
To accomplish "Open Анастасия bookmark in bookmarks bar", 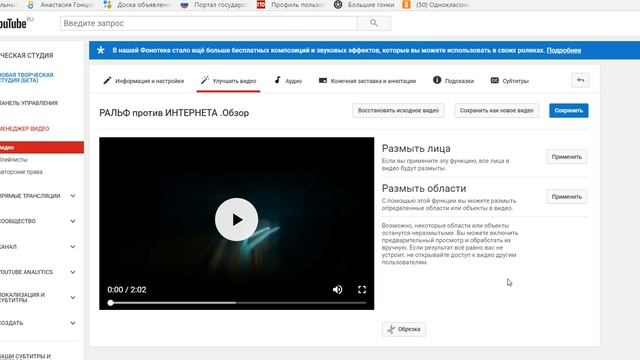I will [x=61, y=5].
